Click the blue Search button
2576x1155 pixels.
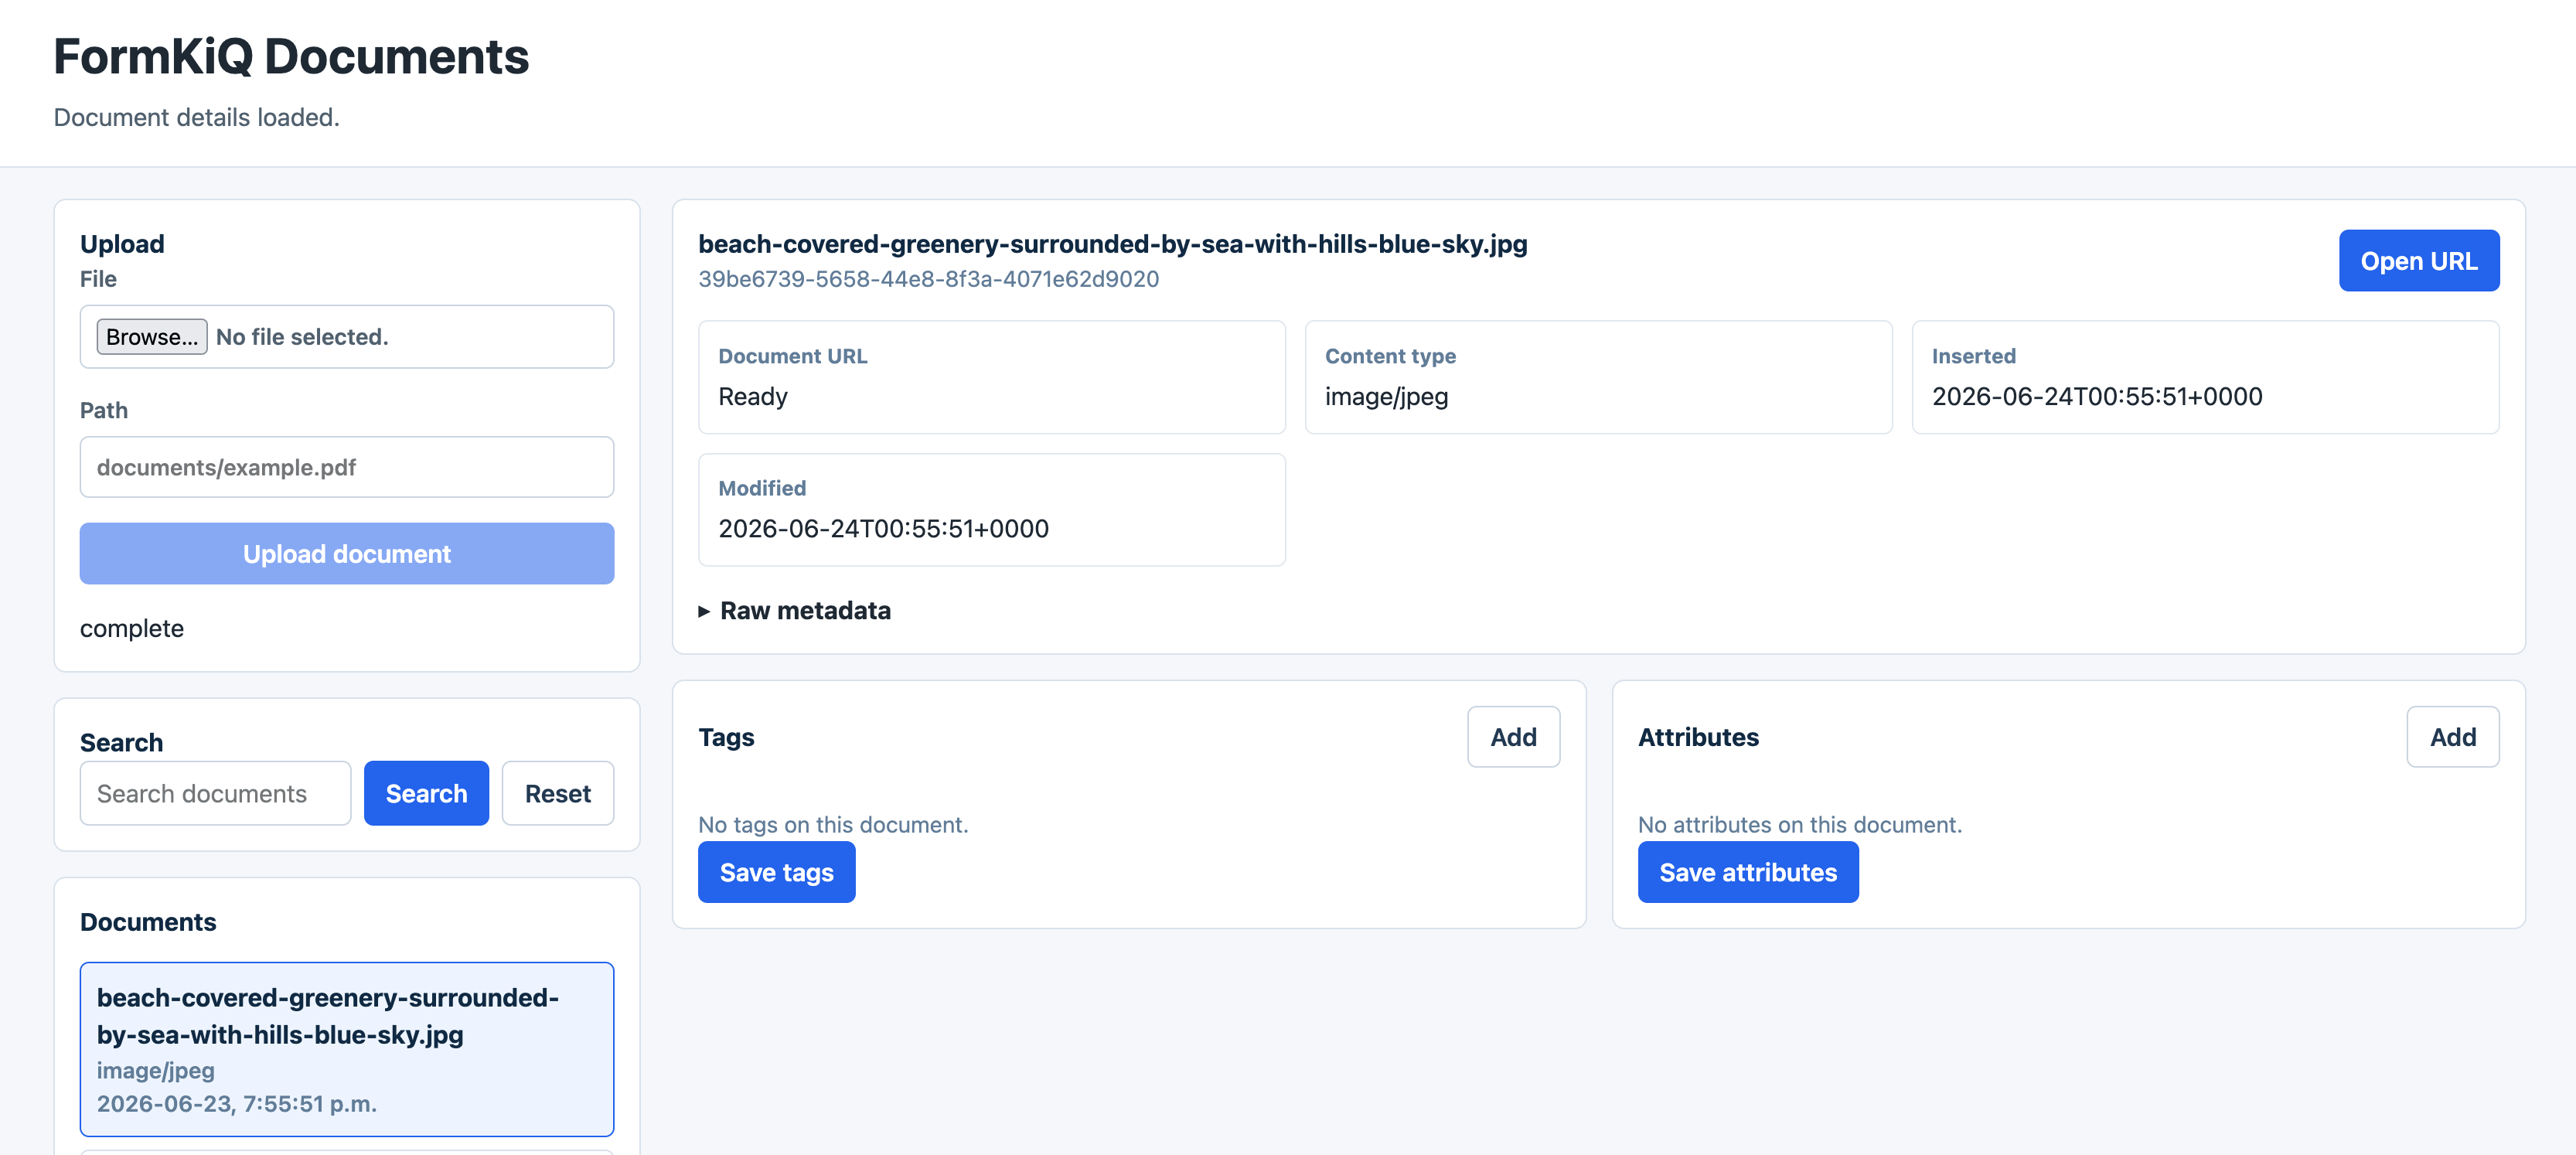(x=426, y=793)
